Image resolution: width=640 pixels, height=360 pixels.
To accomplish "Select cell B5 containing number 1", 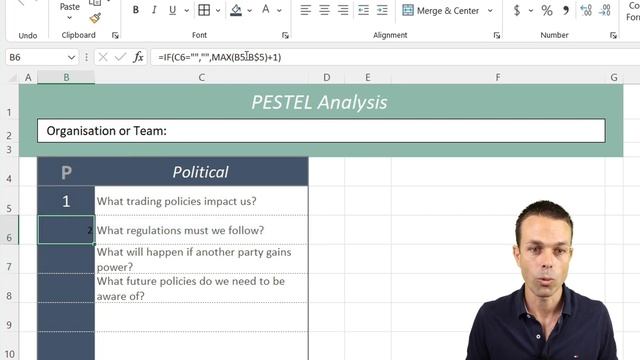I will click(x=66, y=201).
